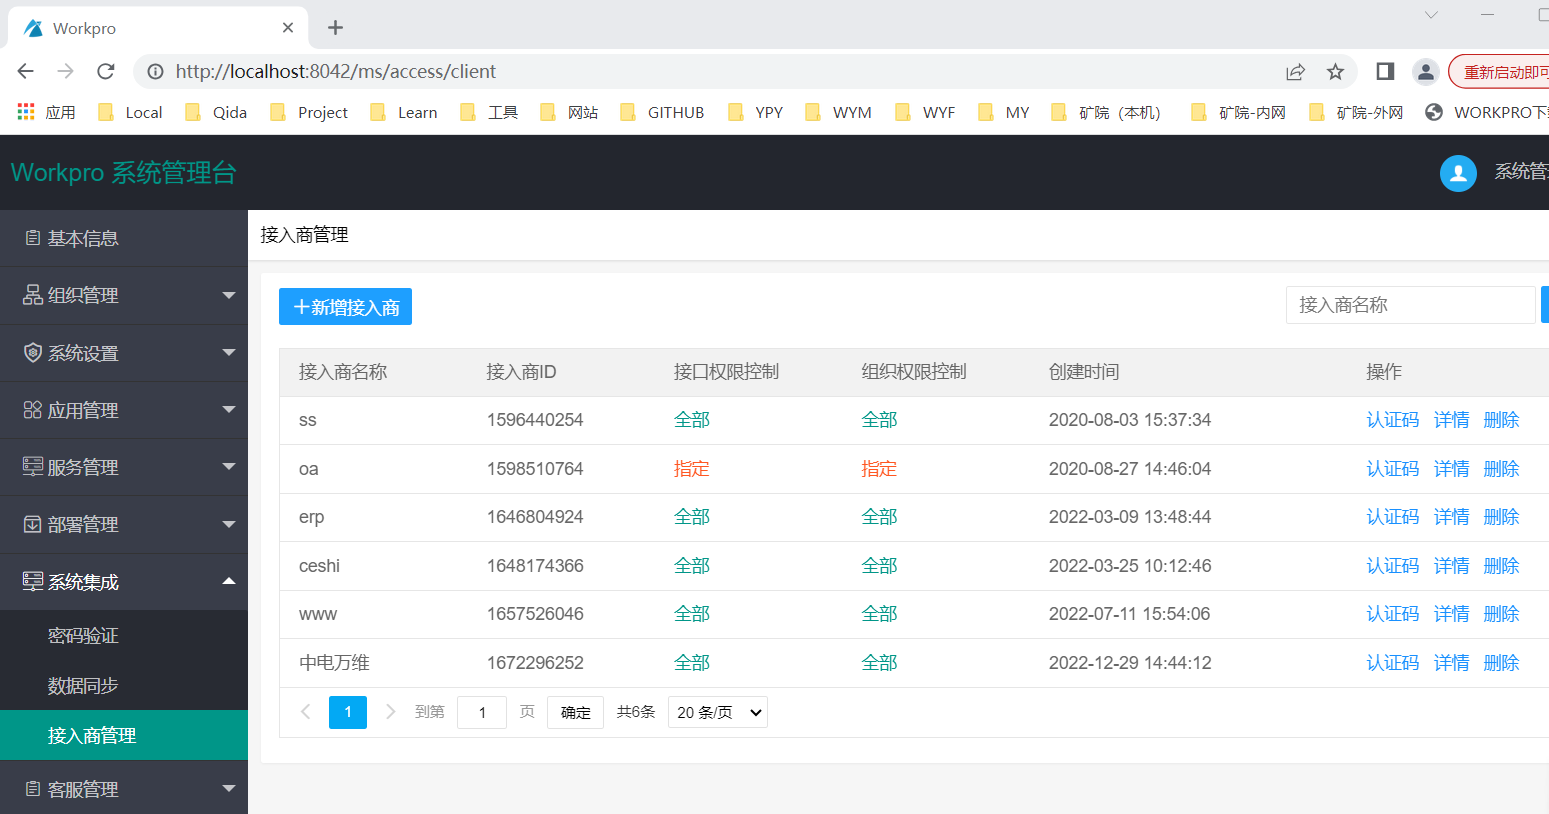Open the 20 条/页 page size dropdown
Viewport: 1549px width, 814px height.
pos(717,712)
